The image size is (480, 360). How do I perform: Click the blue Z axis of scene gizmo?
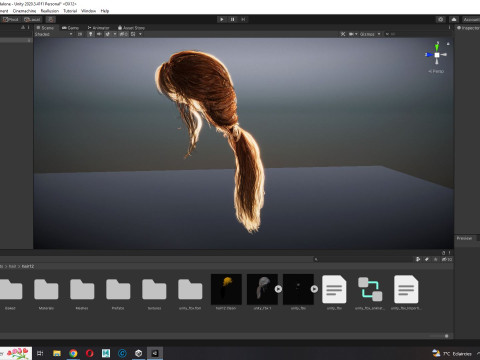tap(429, 55)
